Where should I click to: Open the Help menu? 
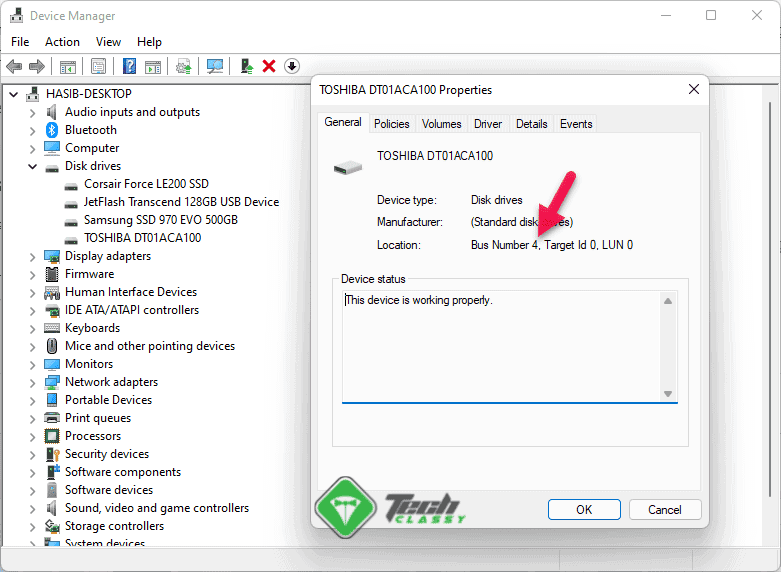point(149,42)
